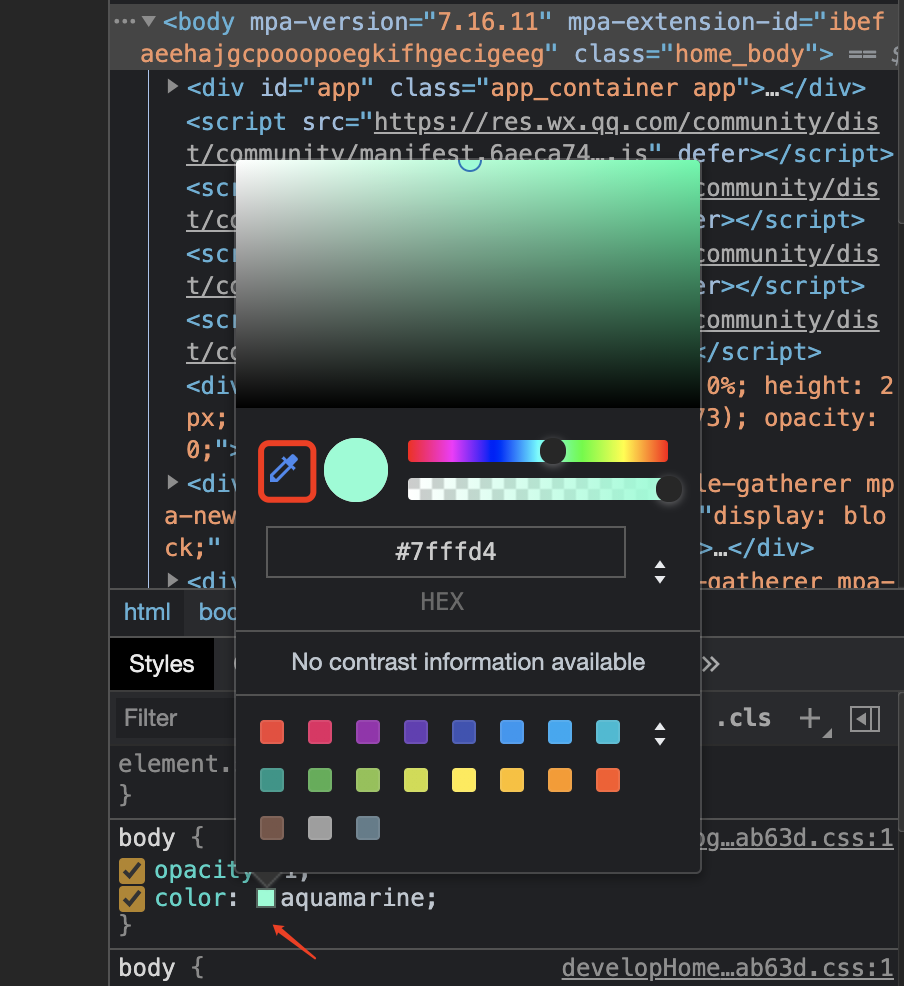
Task: Switch palette with swatch stepper arrows
Action: point(659,733)
